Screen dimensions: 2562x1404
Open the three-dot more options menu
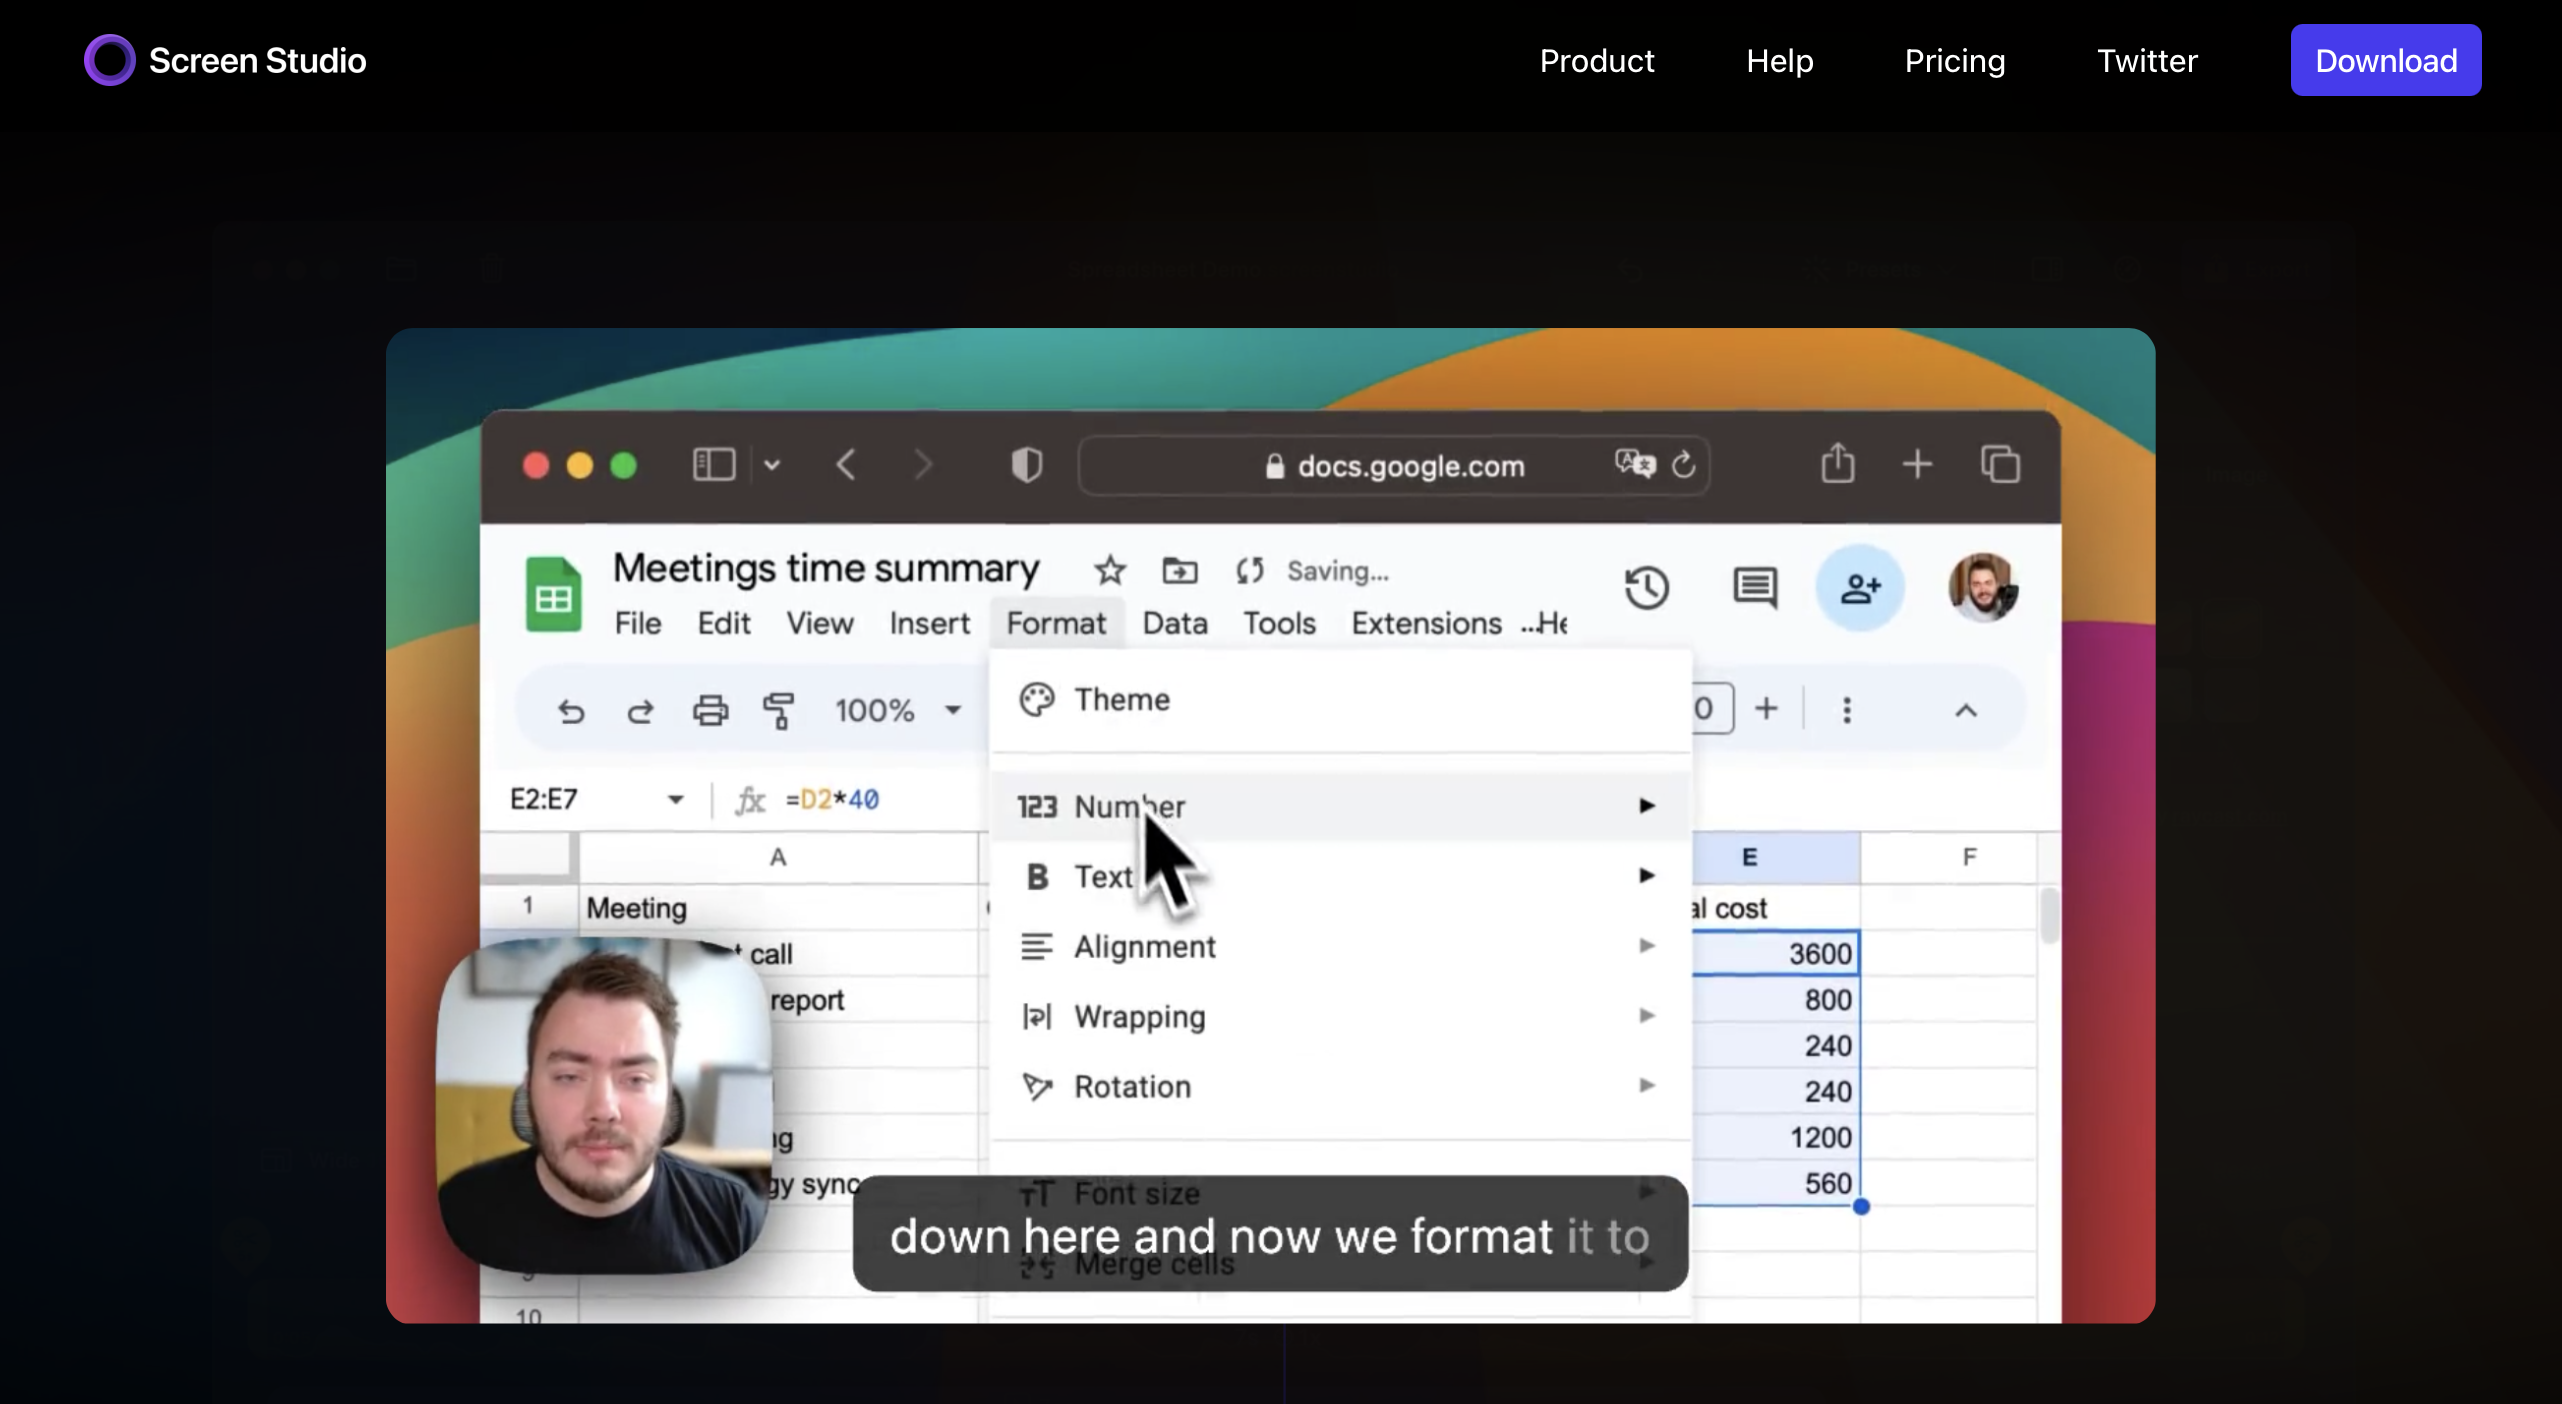(1846, 711)
